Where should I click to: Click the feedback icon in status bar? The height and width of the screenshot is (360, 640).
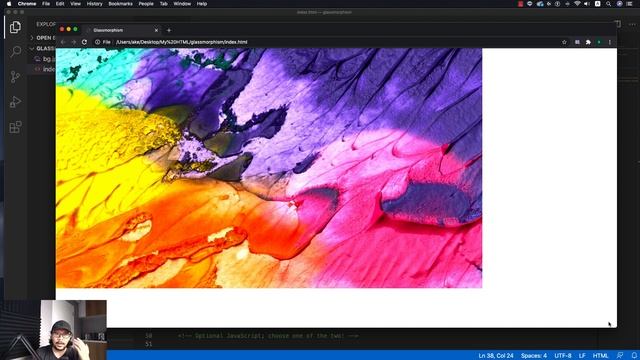tap(620, 356)
